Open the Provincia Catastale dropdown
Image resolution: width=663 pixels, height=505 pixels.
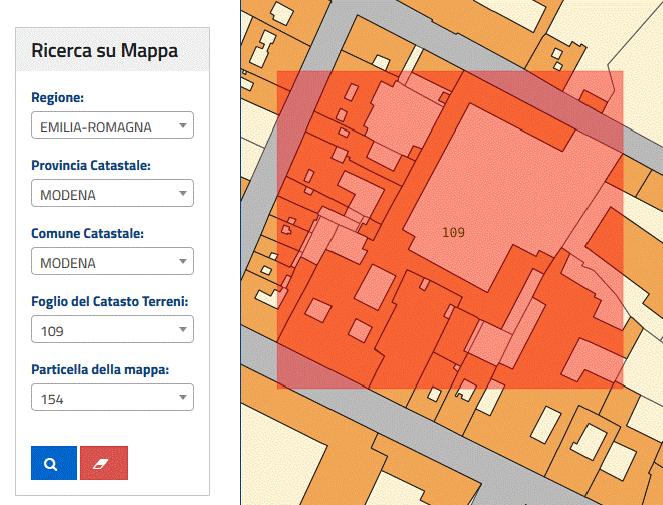pos(112,193)
